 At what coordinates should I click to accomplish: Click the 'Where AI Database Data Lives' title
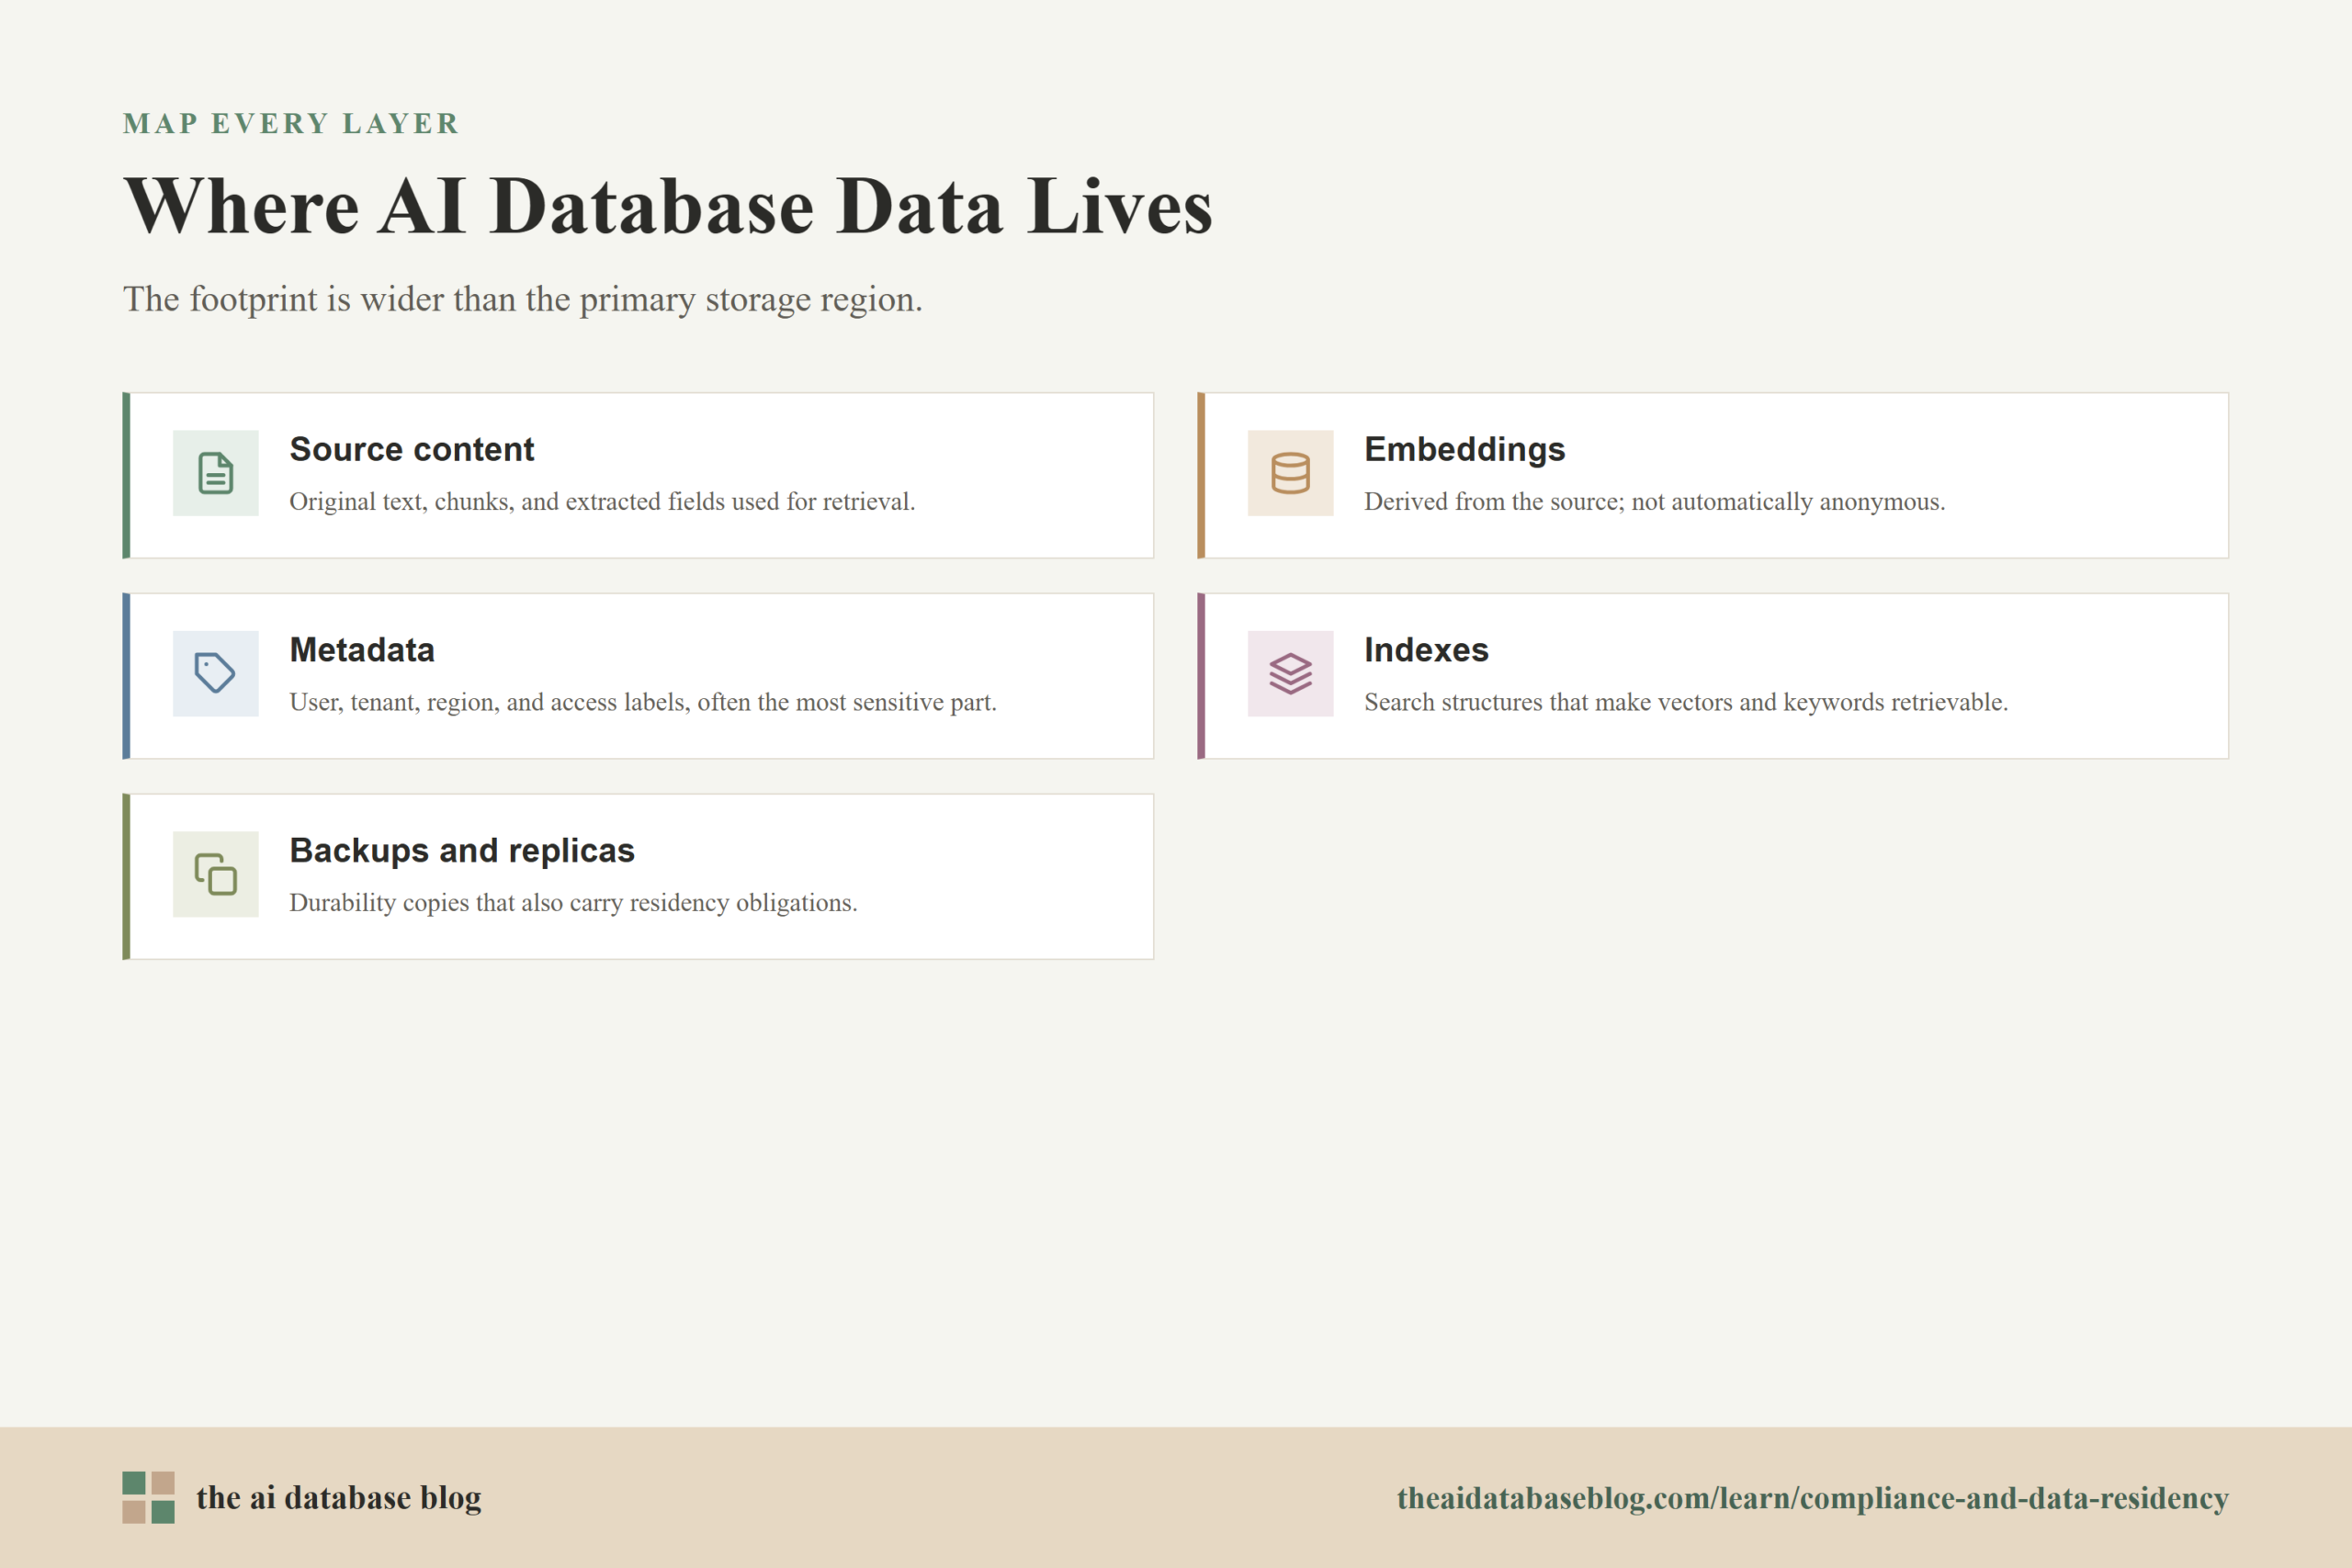(x=668, y=206)
